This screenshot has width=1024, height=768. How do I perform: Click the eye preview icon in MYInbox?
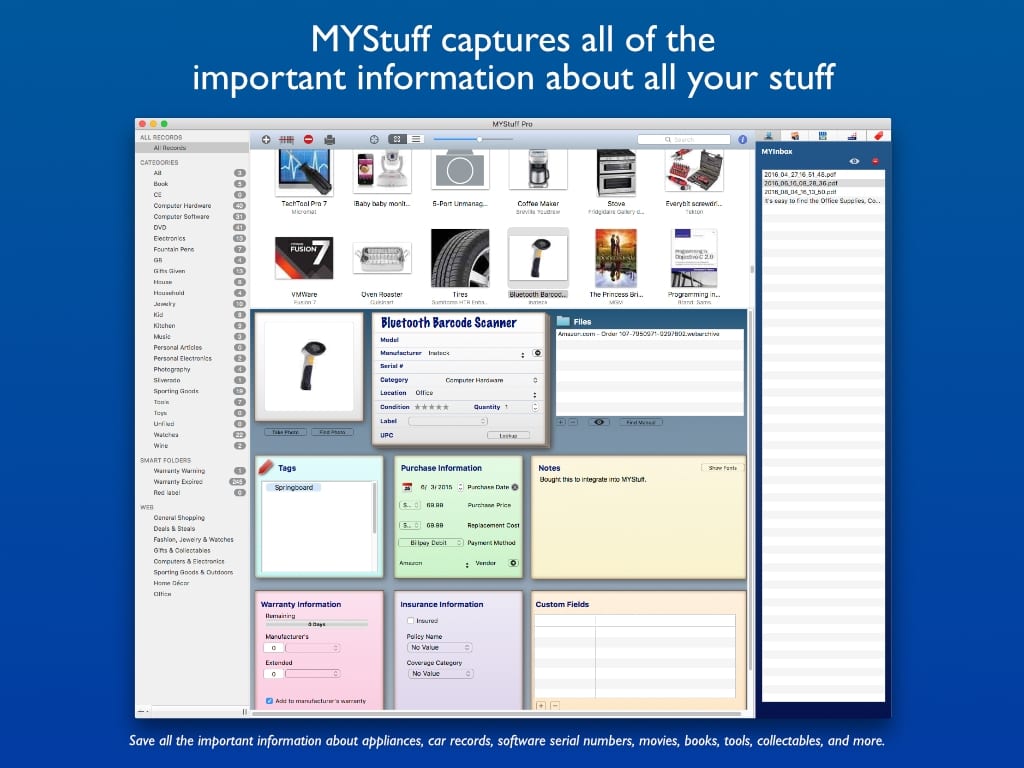tap(854, 161)
